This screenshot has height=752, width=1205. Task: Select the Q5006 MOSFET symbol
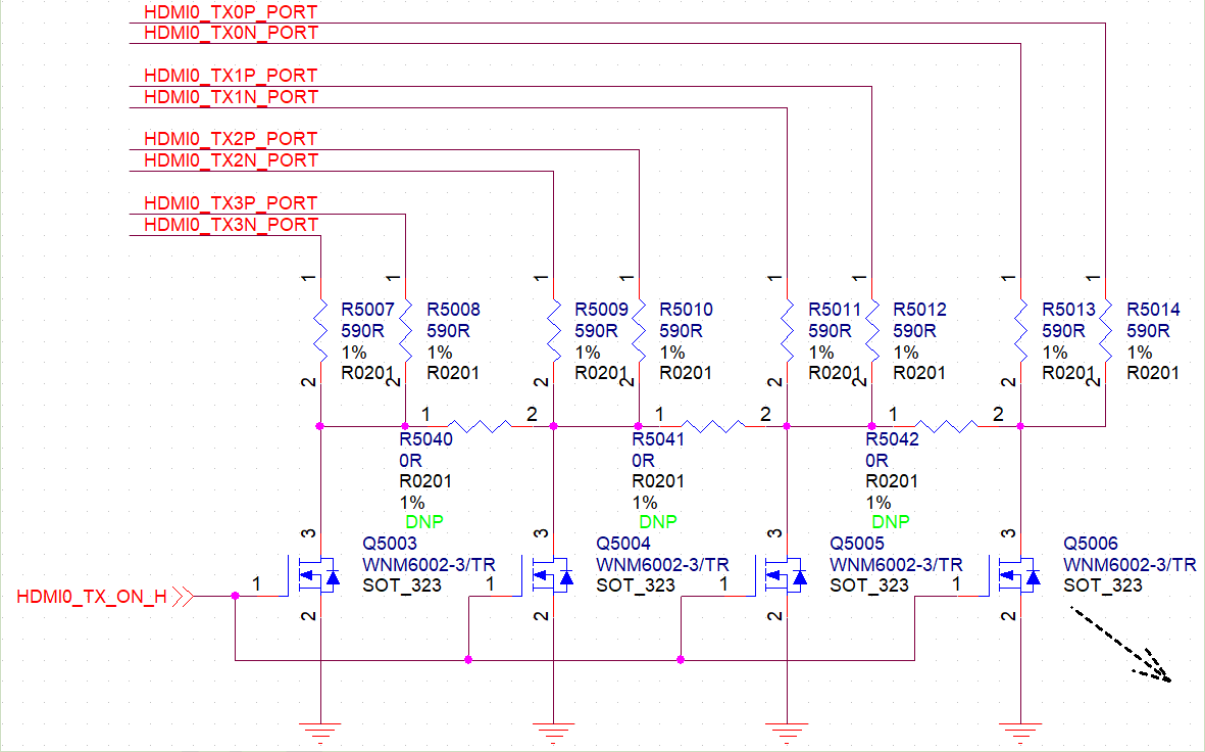(1014, 577)
